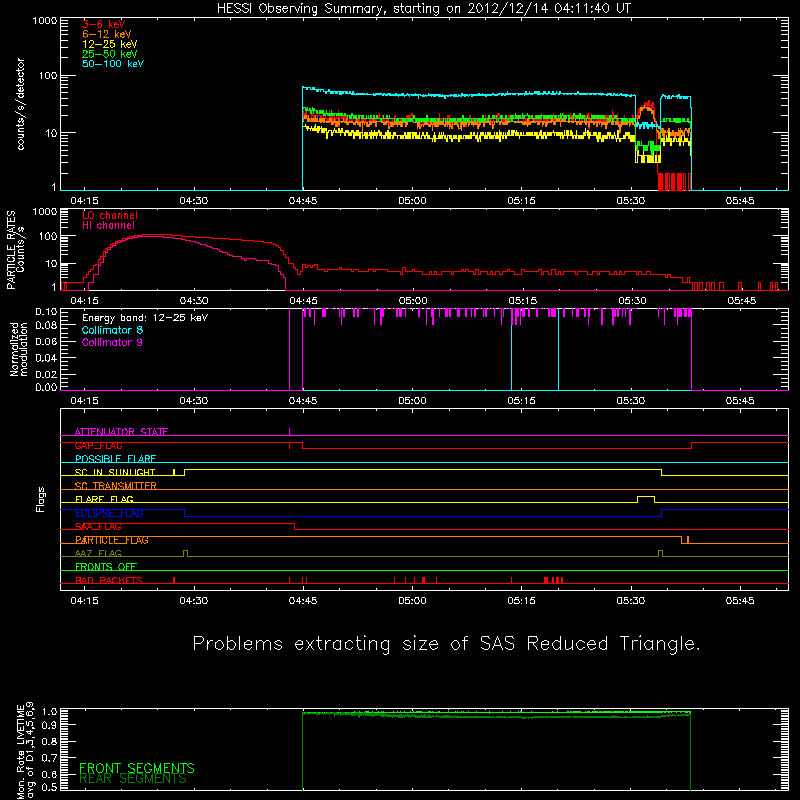Click the SAS Reduced Triangle error message

pyautogui.click(x=446, y=644)
